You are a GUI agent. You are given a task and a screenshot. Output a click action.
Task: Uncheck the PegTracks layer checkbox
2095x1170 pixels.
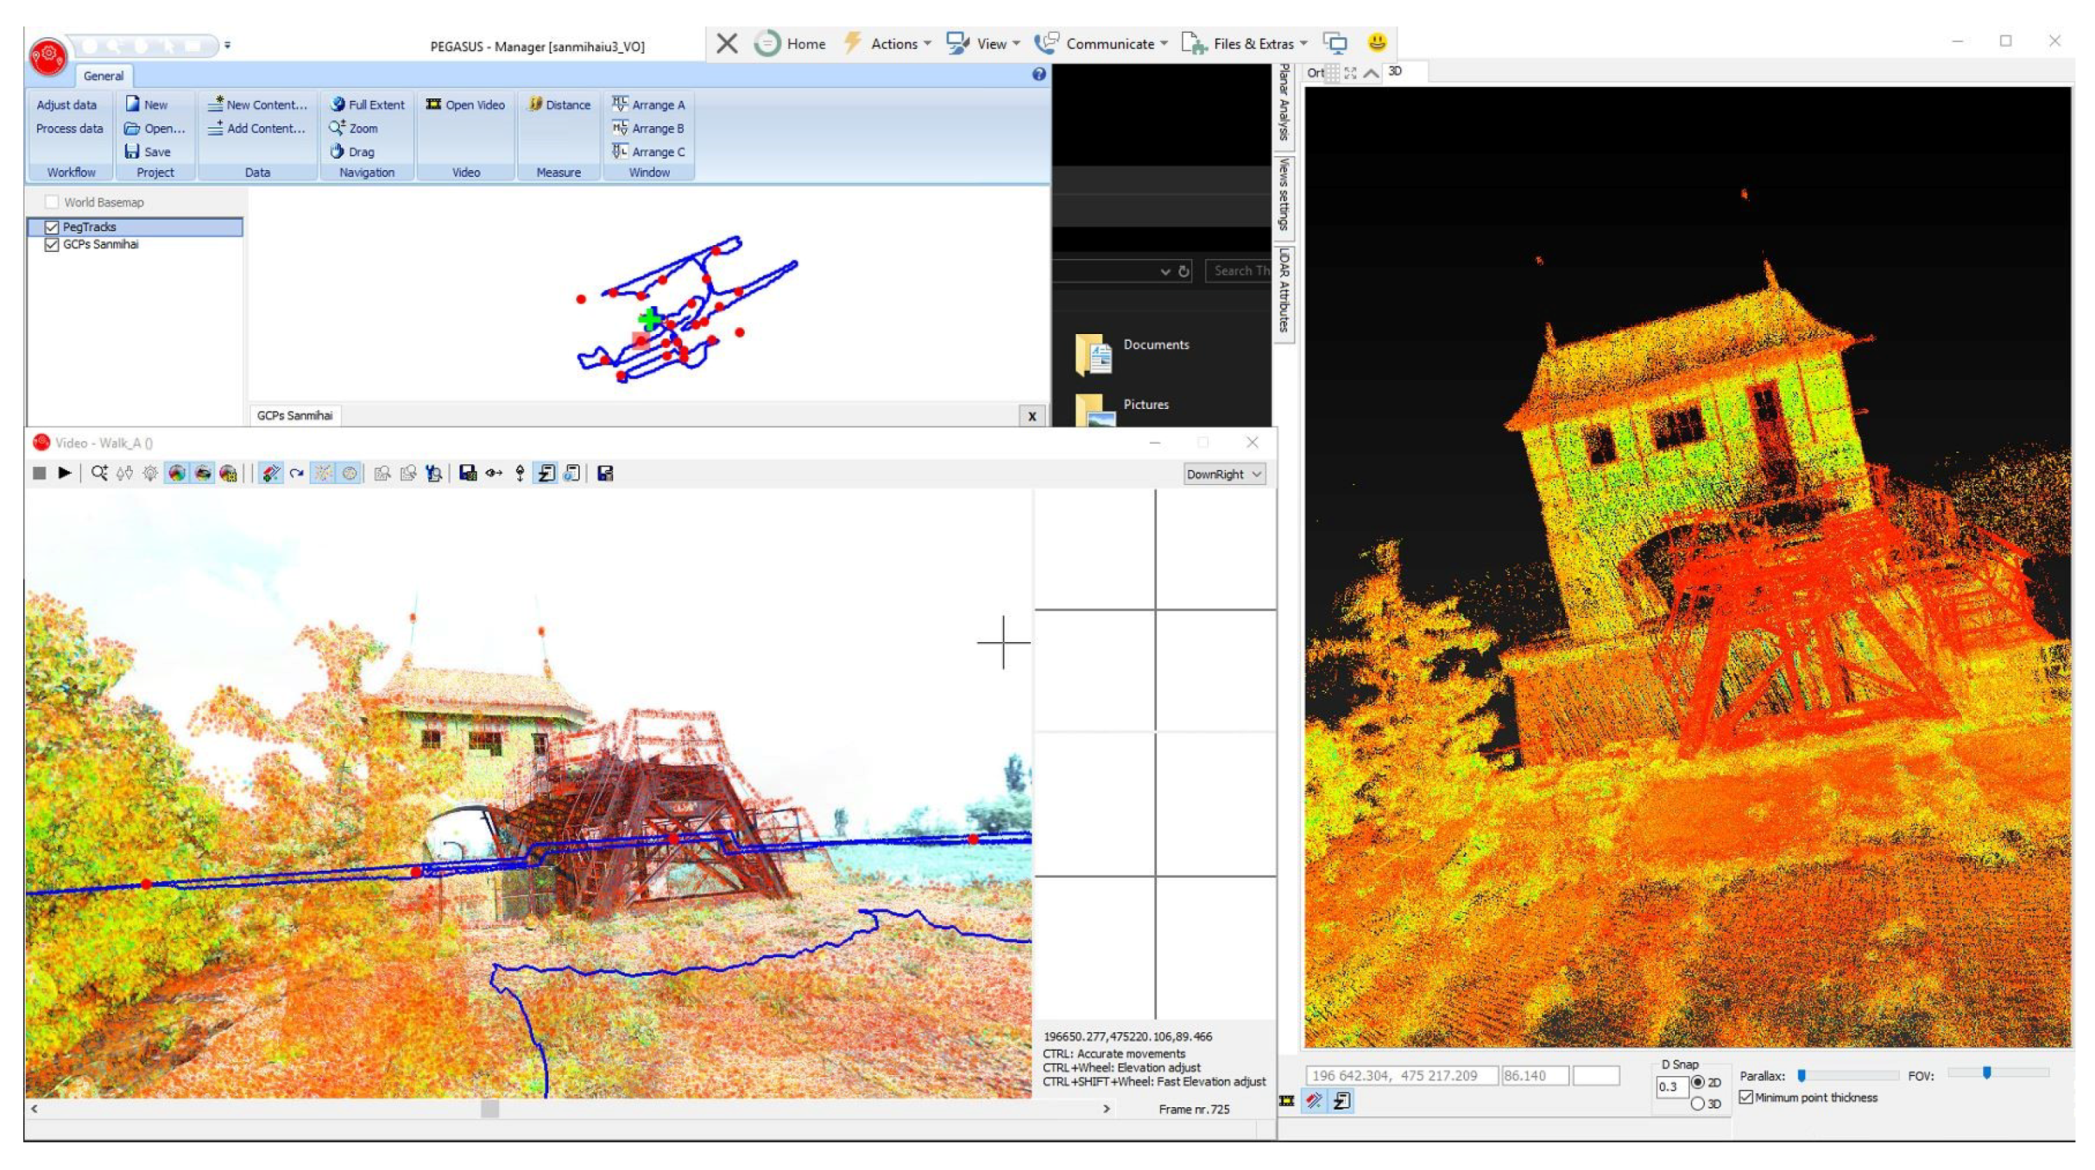click(x=52, y=227)
